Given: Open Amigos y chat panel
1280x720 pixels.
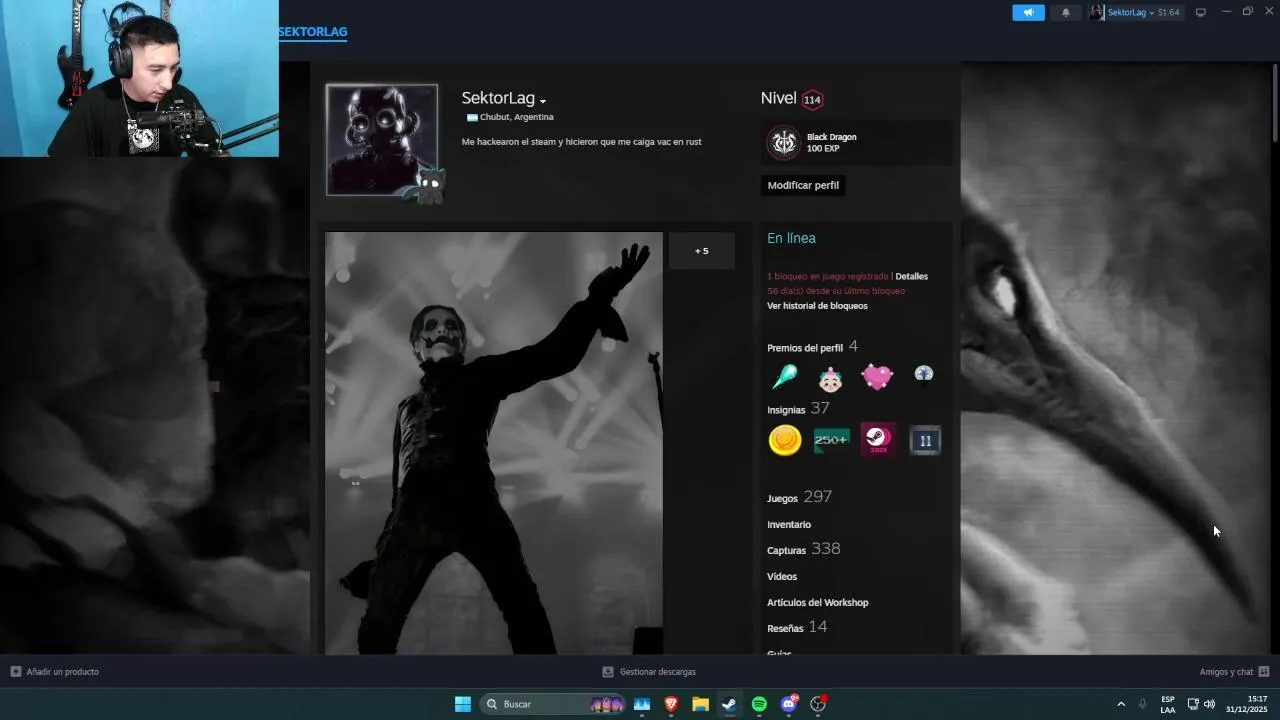Looking at the screenshot, I should coord(1234,672).
